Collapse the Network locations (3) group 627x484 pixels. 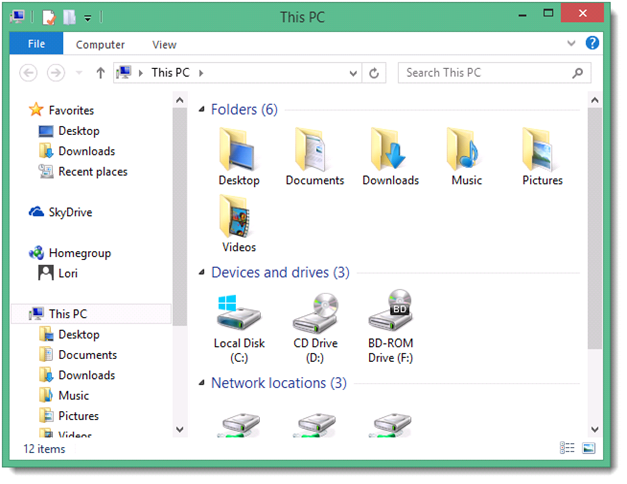tap(202, 383)
